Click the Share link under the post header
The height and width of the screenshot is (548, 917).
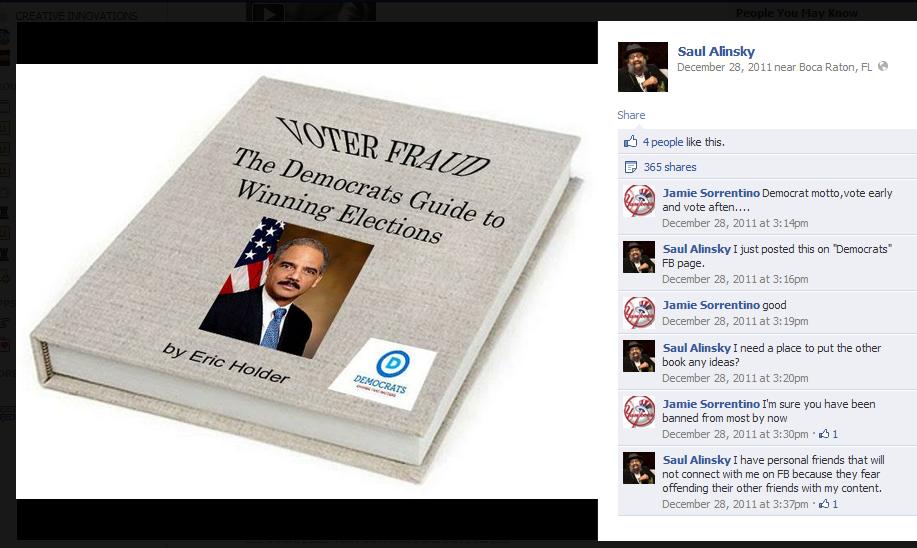pos(631,115)
